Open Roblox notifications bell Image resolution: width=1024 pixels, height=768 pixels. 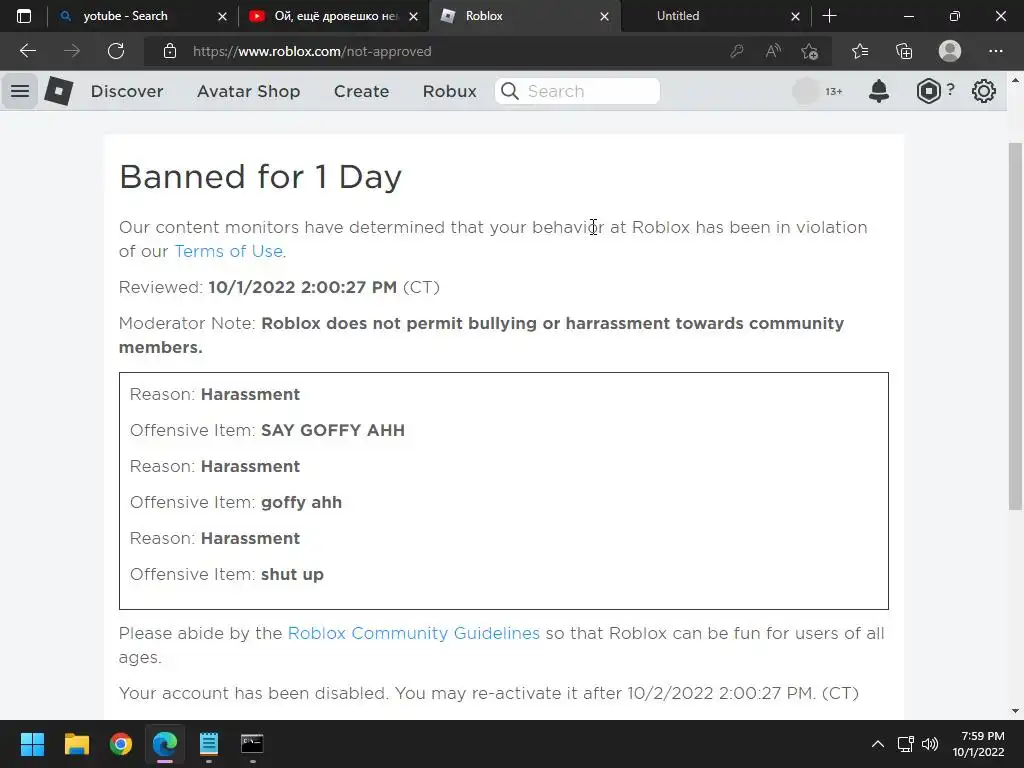point(879,91)
